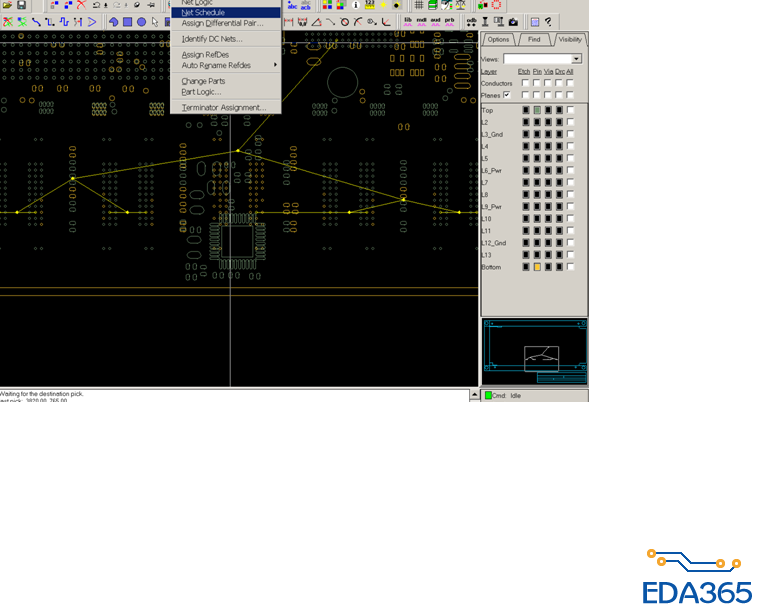Check the Conductors Etch checkbox

[524, 83]
